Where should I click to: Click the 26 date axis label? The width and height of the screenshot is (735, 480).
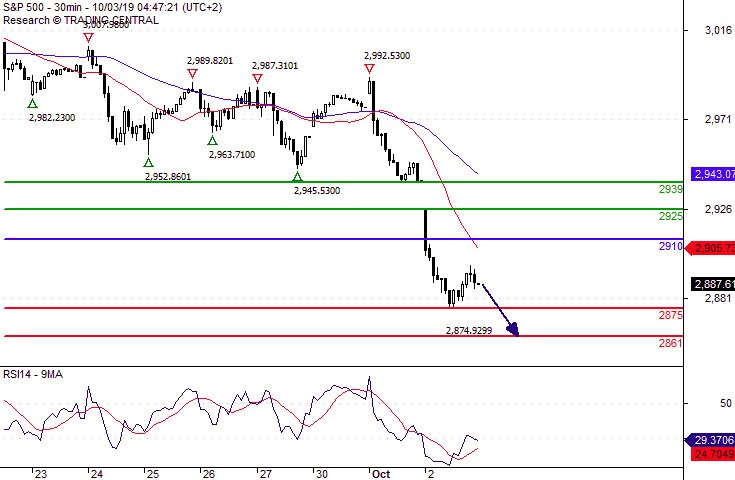209,474
